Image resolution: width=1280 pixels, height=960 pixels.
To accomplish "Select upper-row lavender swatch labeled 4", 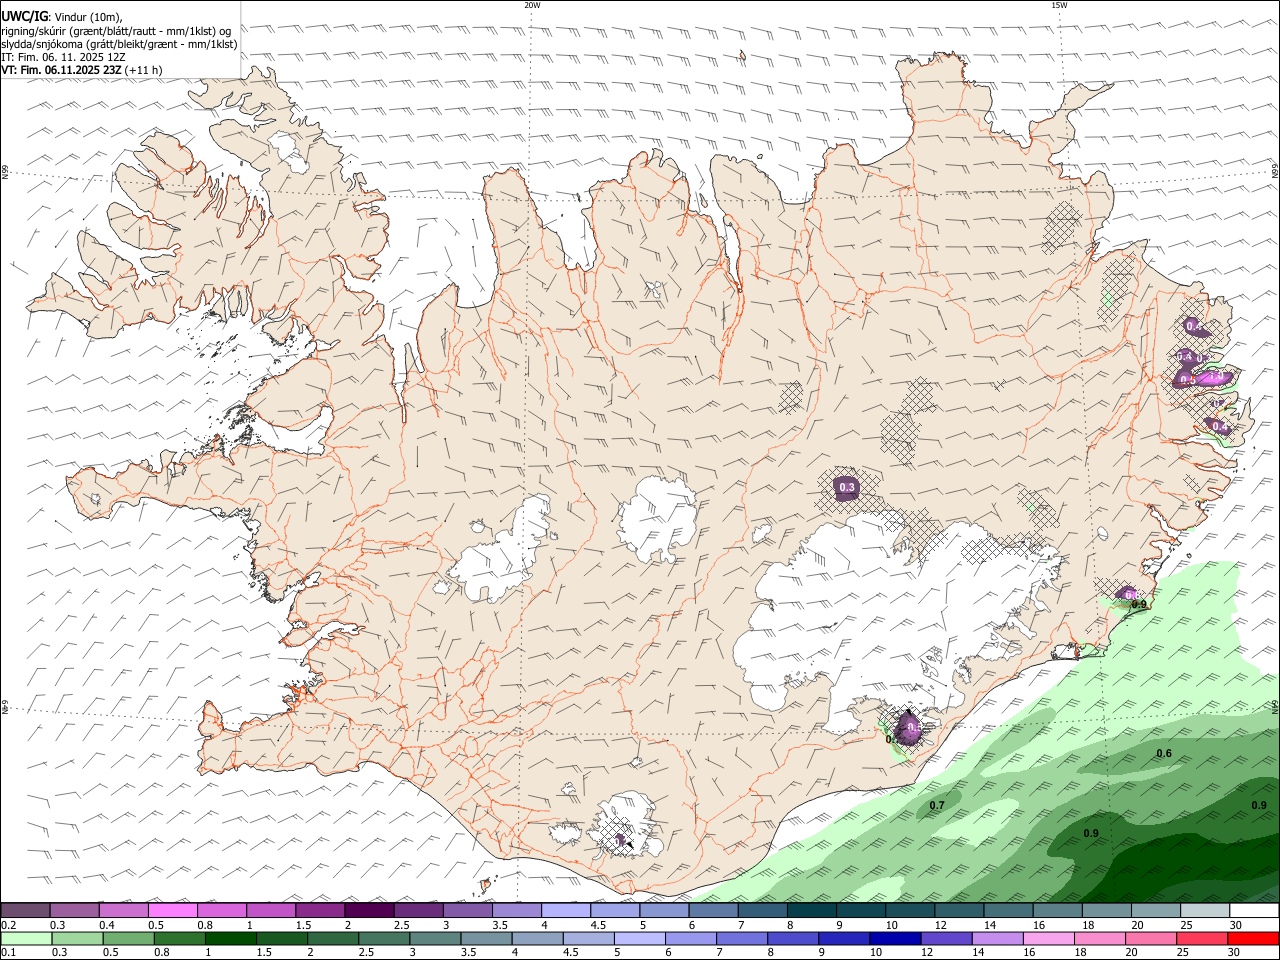I will 566,910.
